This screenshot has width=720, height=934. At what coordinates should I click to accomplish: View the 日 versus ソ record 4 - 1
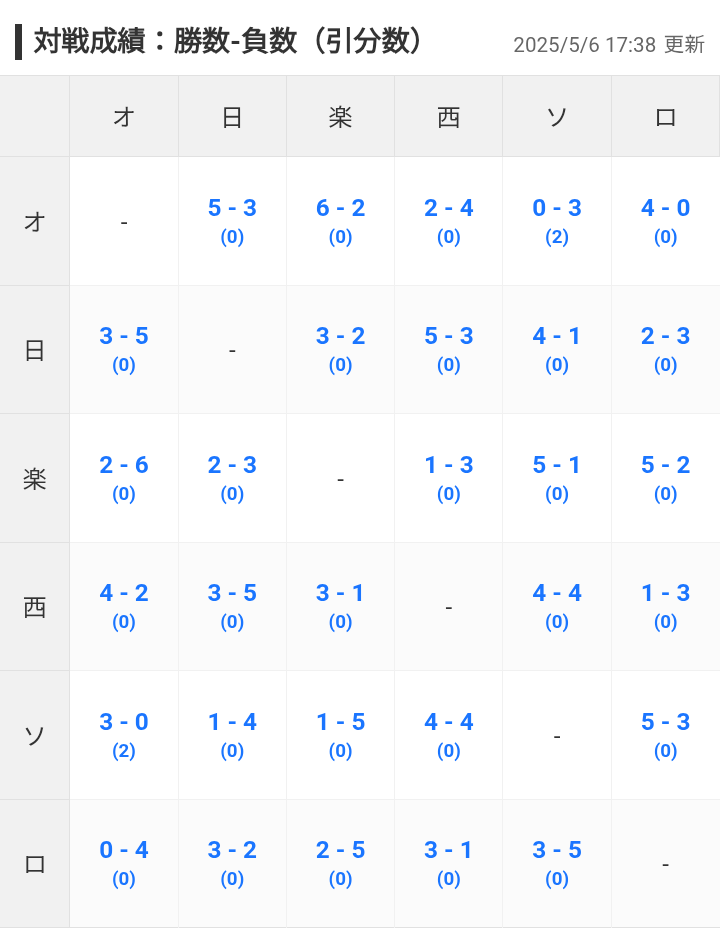557,348
